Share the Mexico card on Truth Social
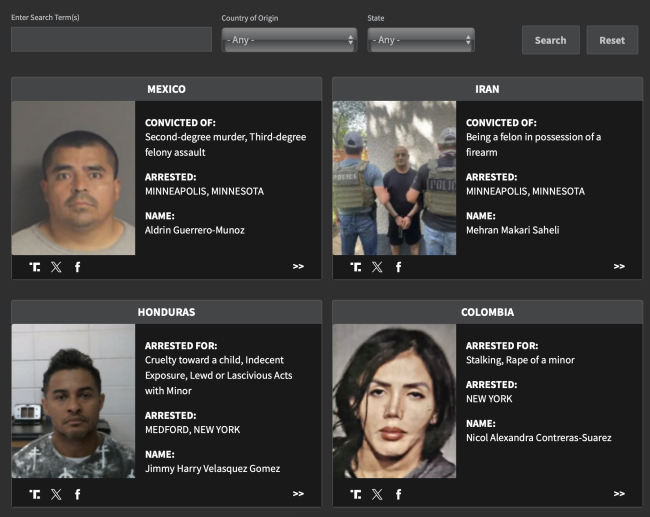 click(x=35, y=267)
